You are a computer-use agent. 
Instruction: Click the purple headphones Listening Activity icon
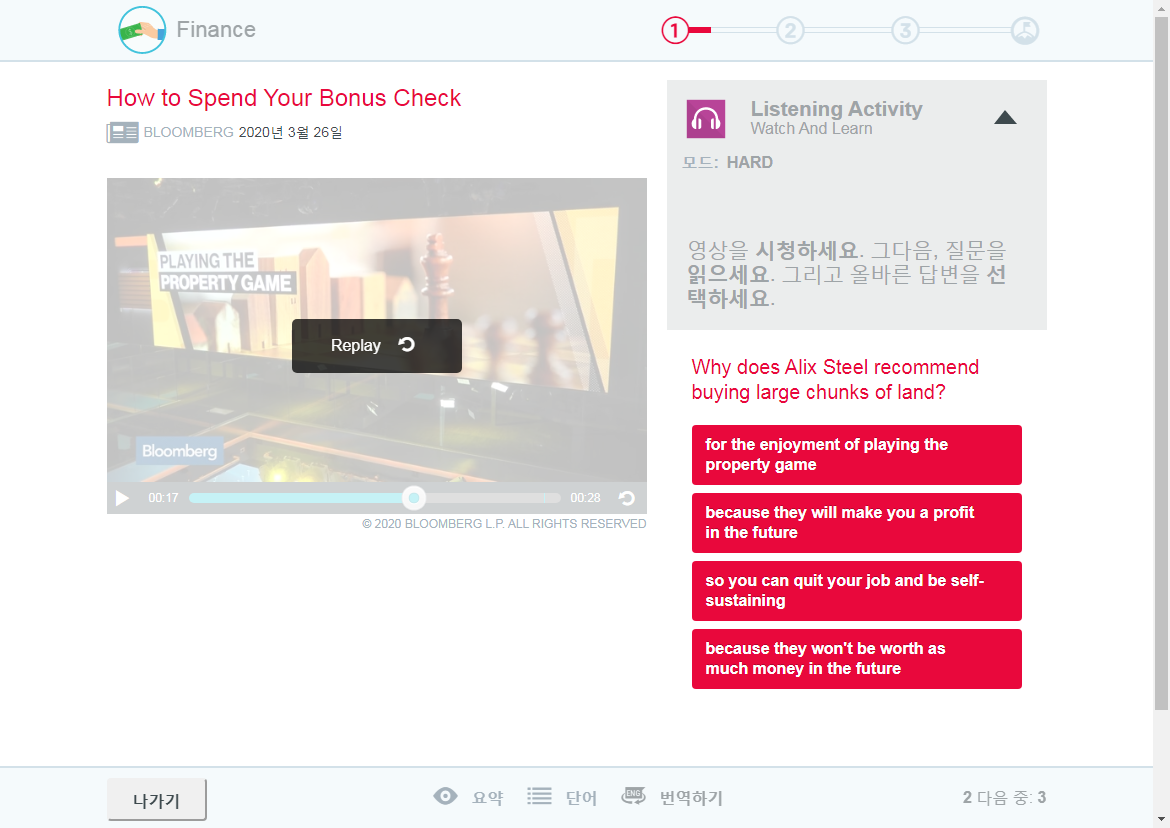pyautogui.click(x=706, y=119)
